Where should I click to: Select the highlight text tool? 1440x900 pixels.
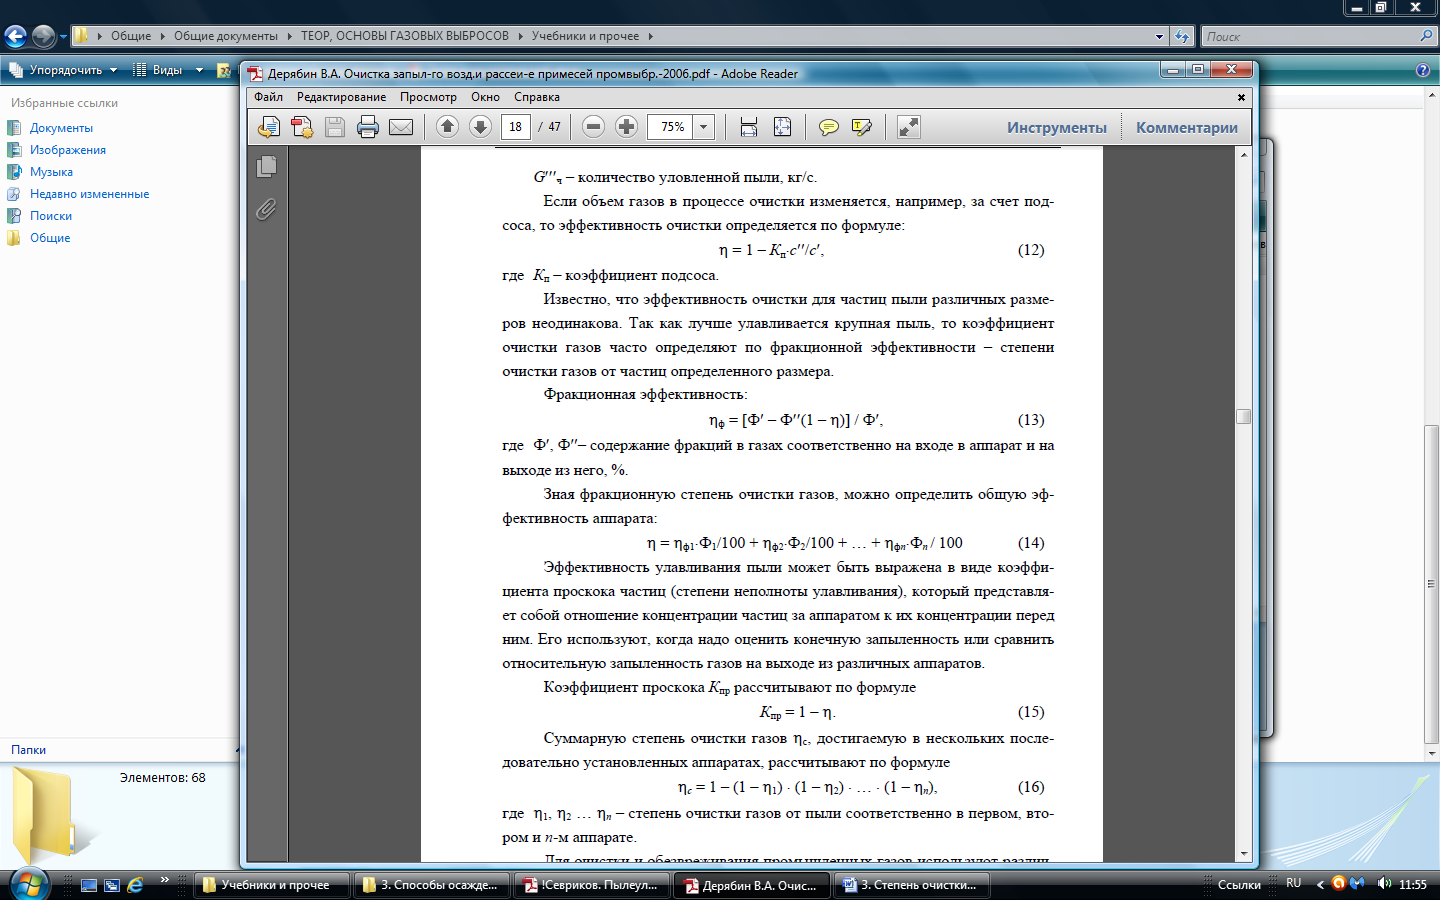pyautogui.click(x=861, y=127)
